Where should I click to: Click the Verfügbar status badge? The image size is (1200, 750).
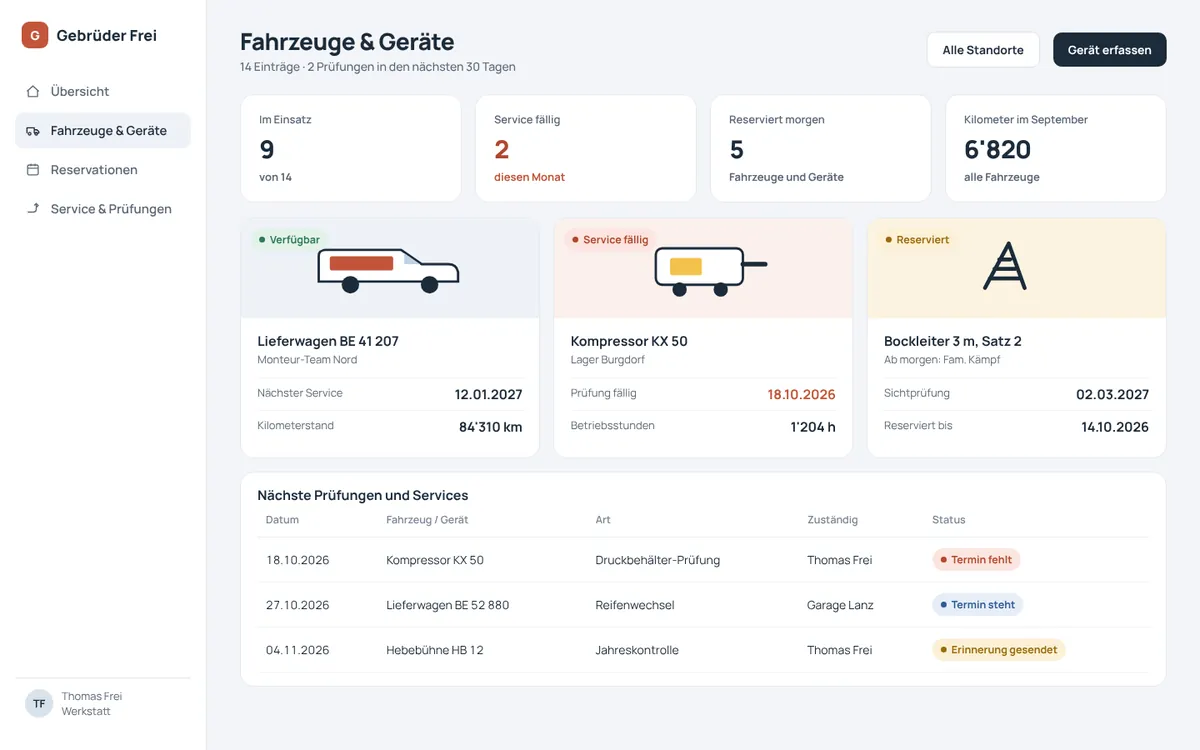290,240
